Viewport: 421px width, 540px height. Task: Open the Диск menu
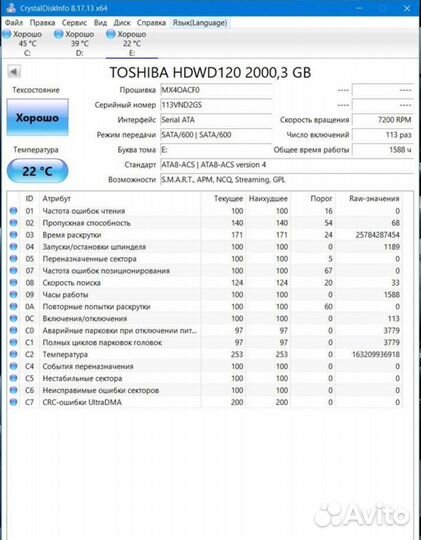(122, 23)
